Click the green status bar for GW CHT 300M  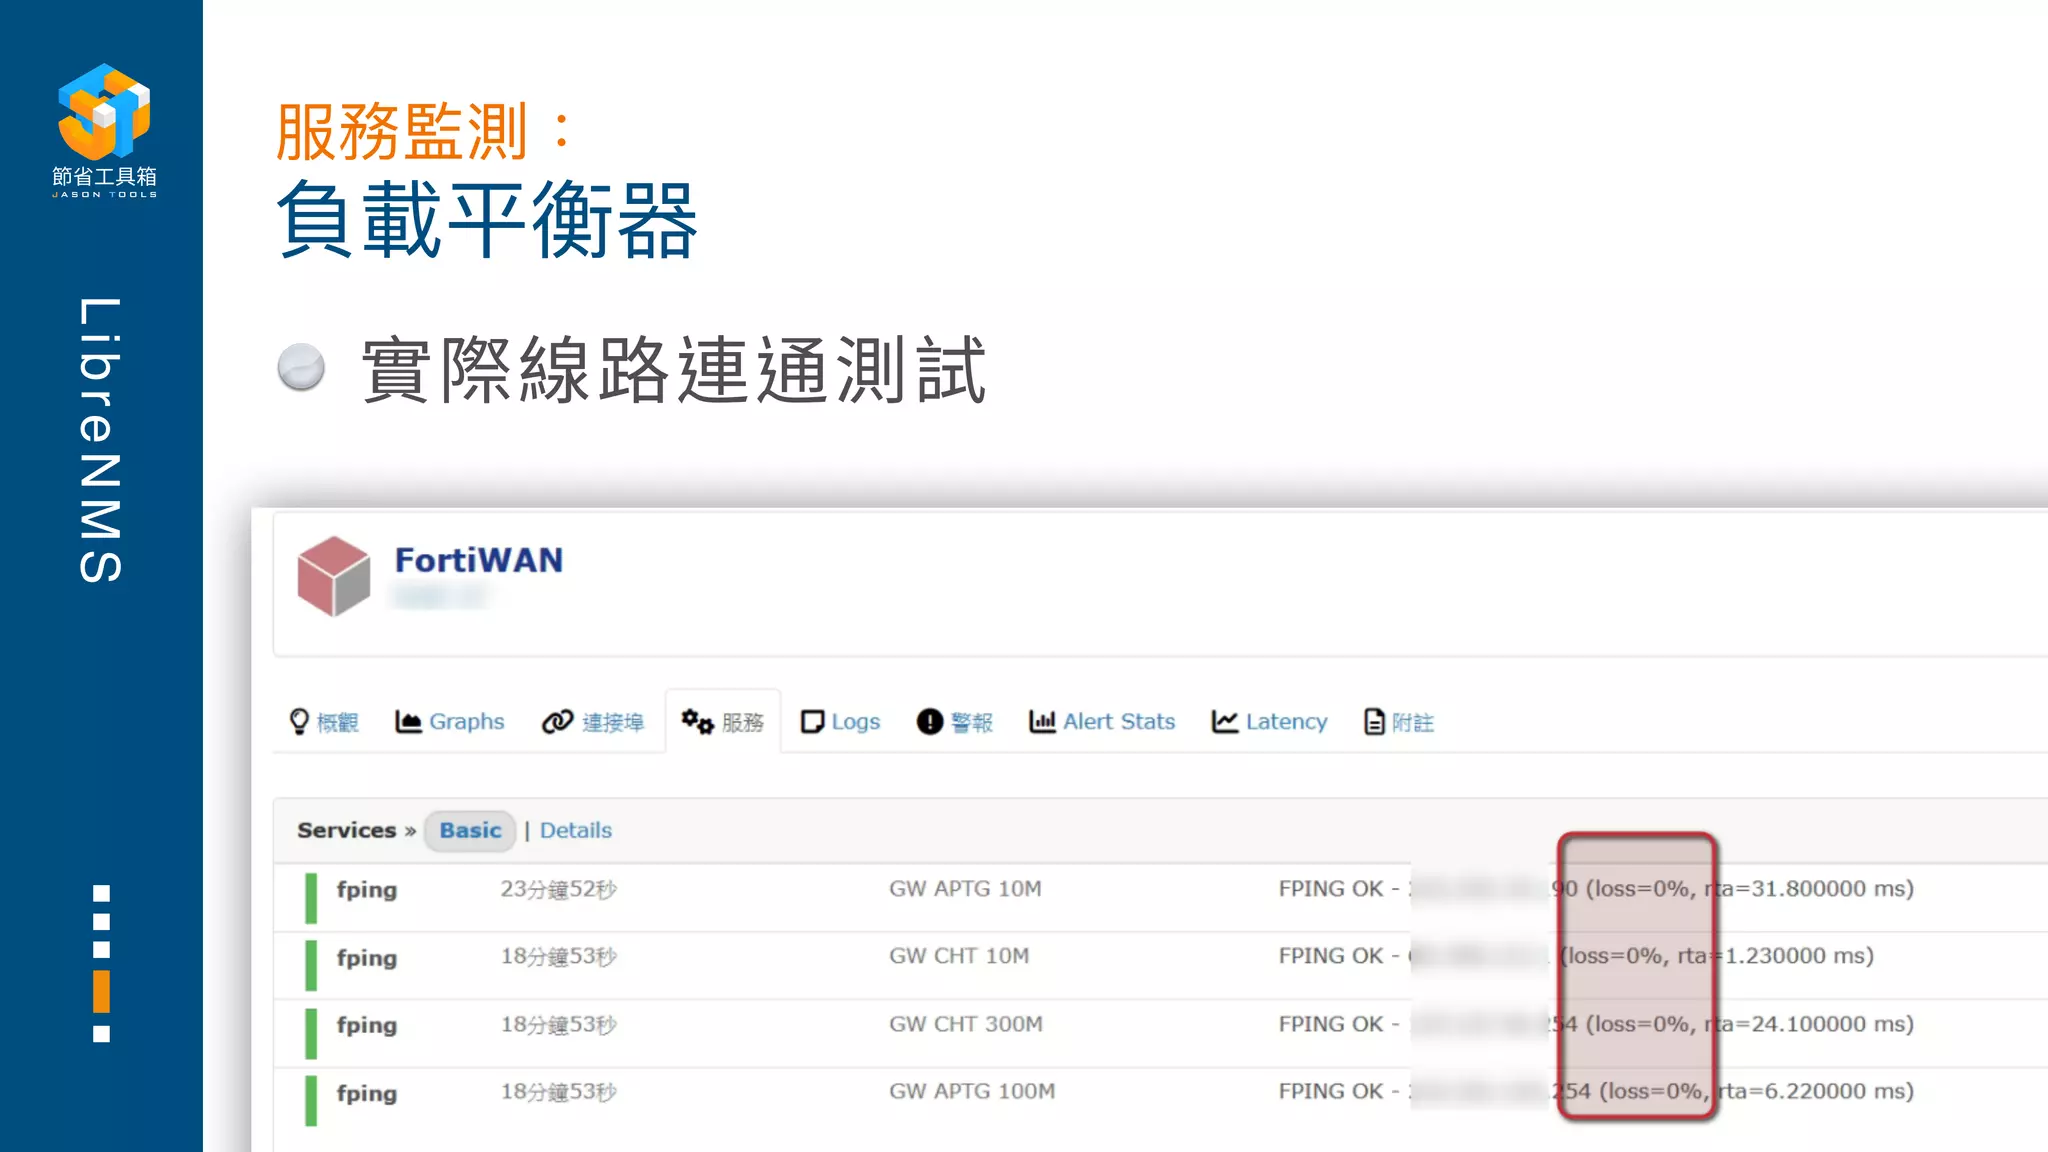[311, 1033]
